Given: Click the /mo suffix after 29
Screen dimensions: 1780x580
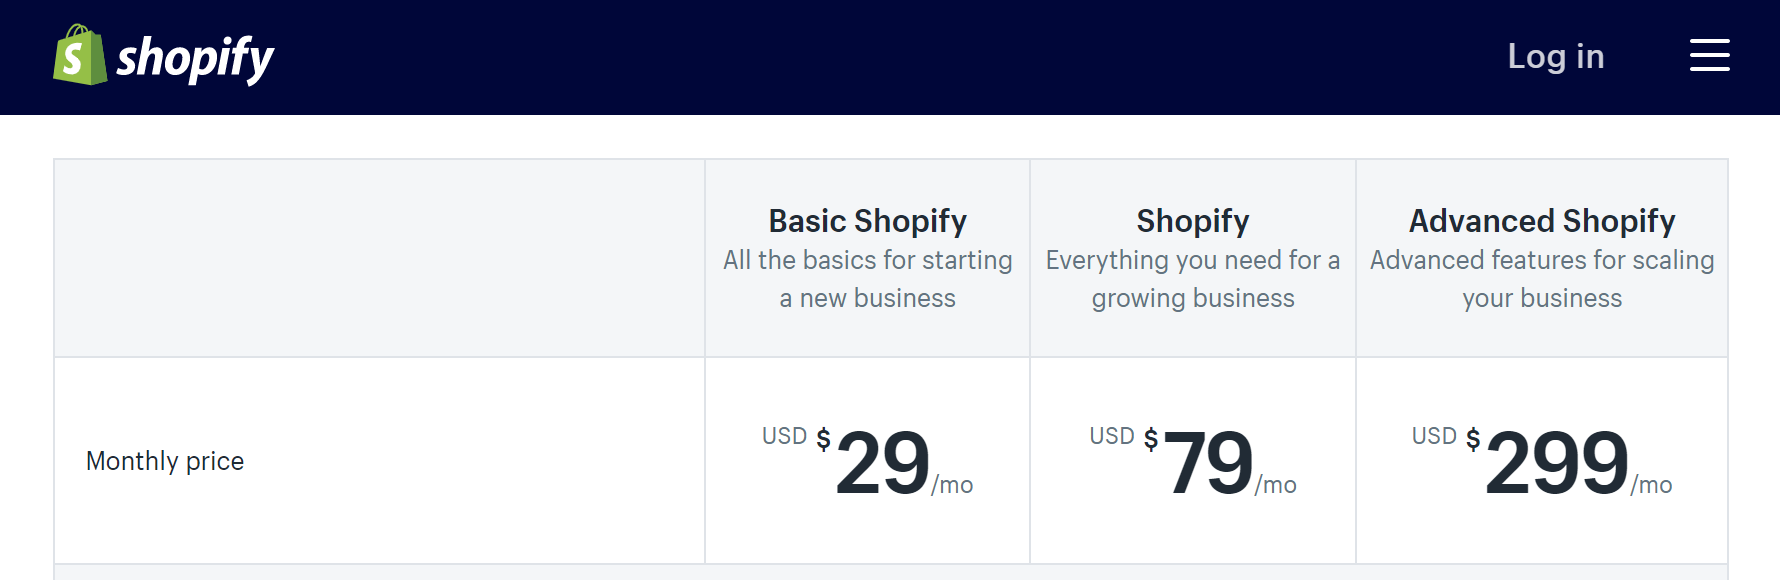Looking at the screenshot, I should tap(952, 485).
